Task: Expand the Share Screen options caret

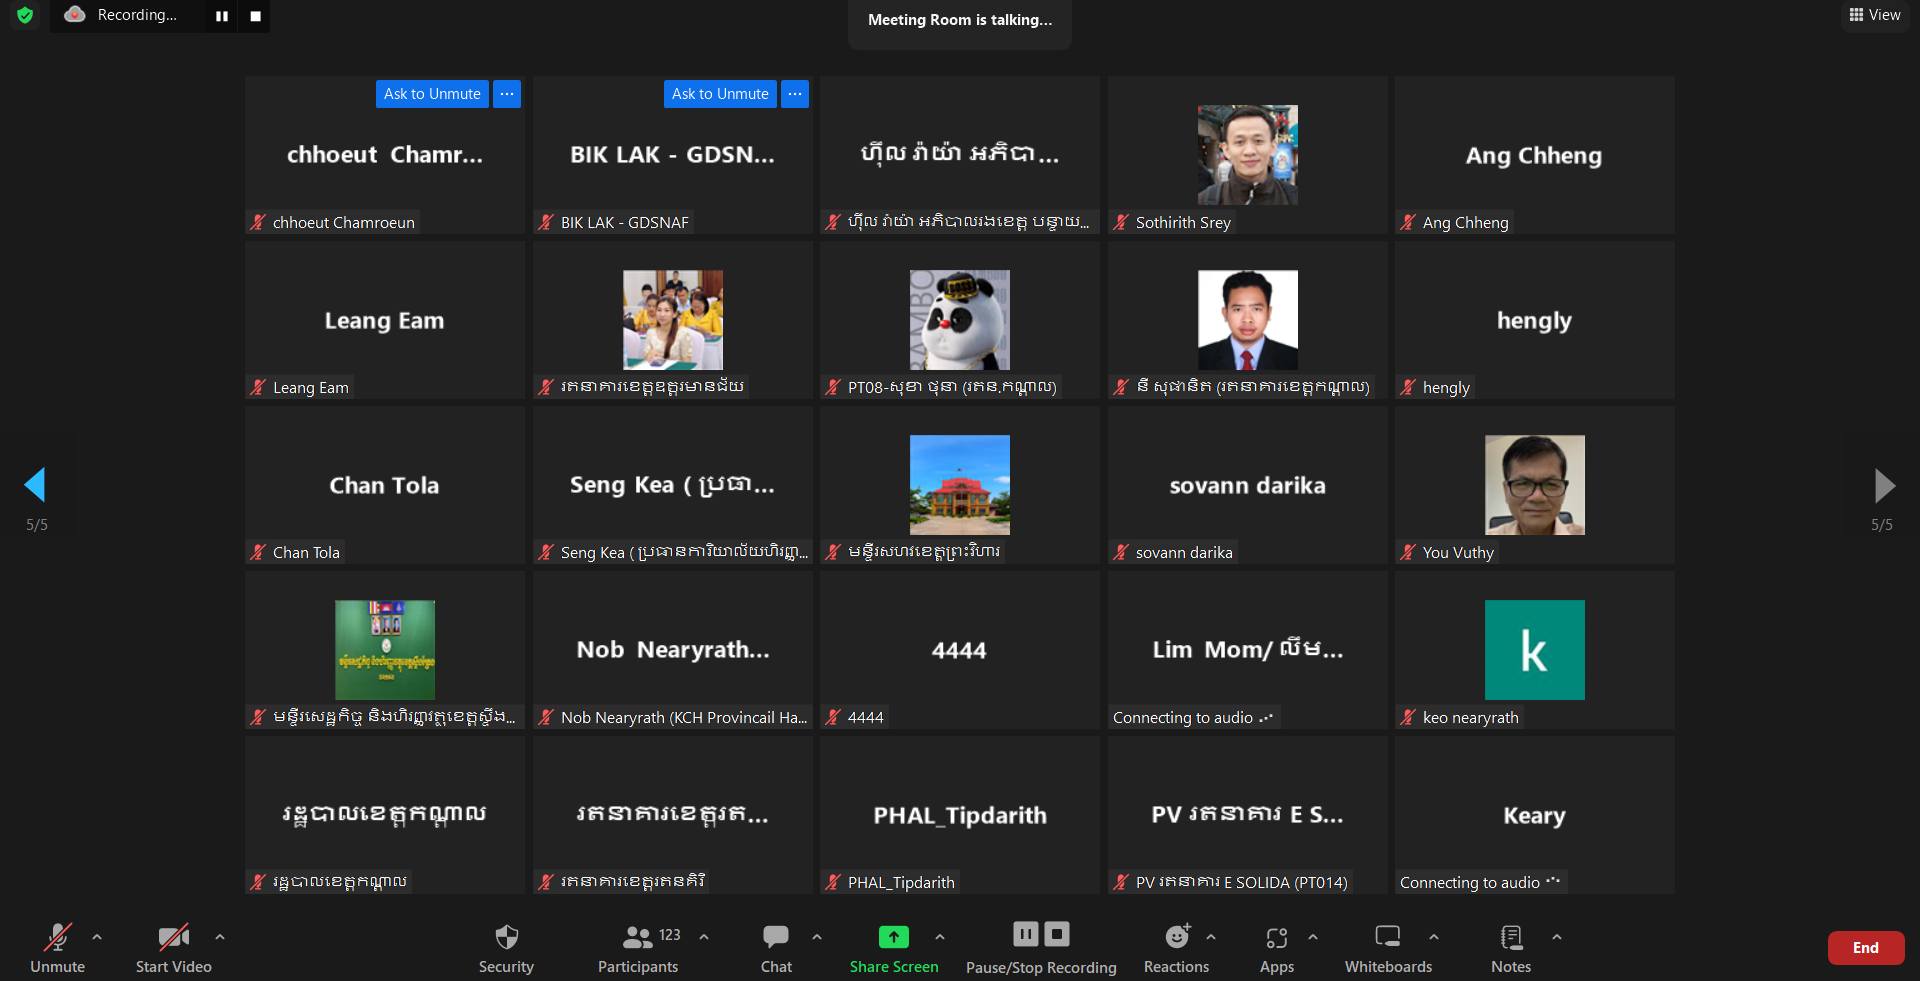Action: click(x=940, y=937)
